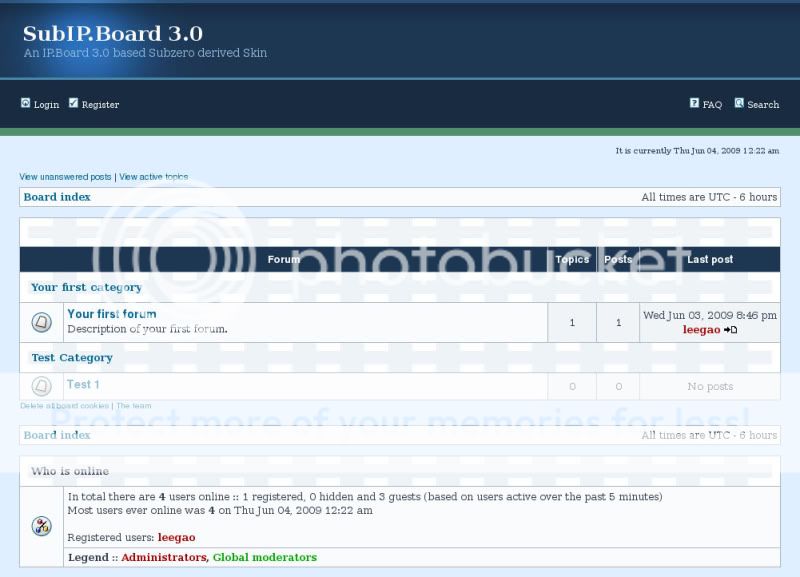The width and height of the screenshot is (800, 577).
Task: Select Global moderators legend link
Action: pos(264,557)
